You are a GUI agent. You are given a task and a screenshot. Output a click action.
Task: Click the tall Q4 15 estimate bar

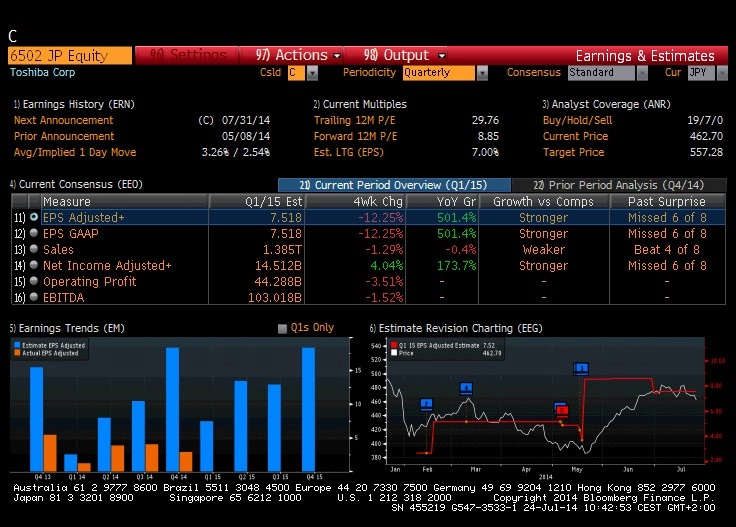308,409
